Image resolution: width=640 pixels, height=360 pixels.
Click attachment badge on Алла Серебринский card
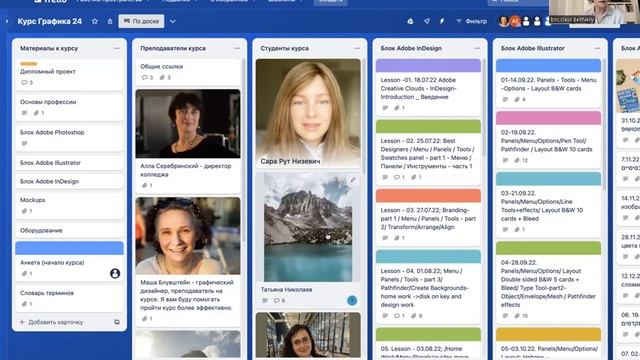147,185
